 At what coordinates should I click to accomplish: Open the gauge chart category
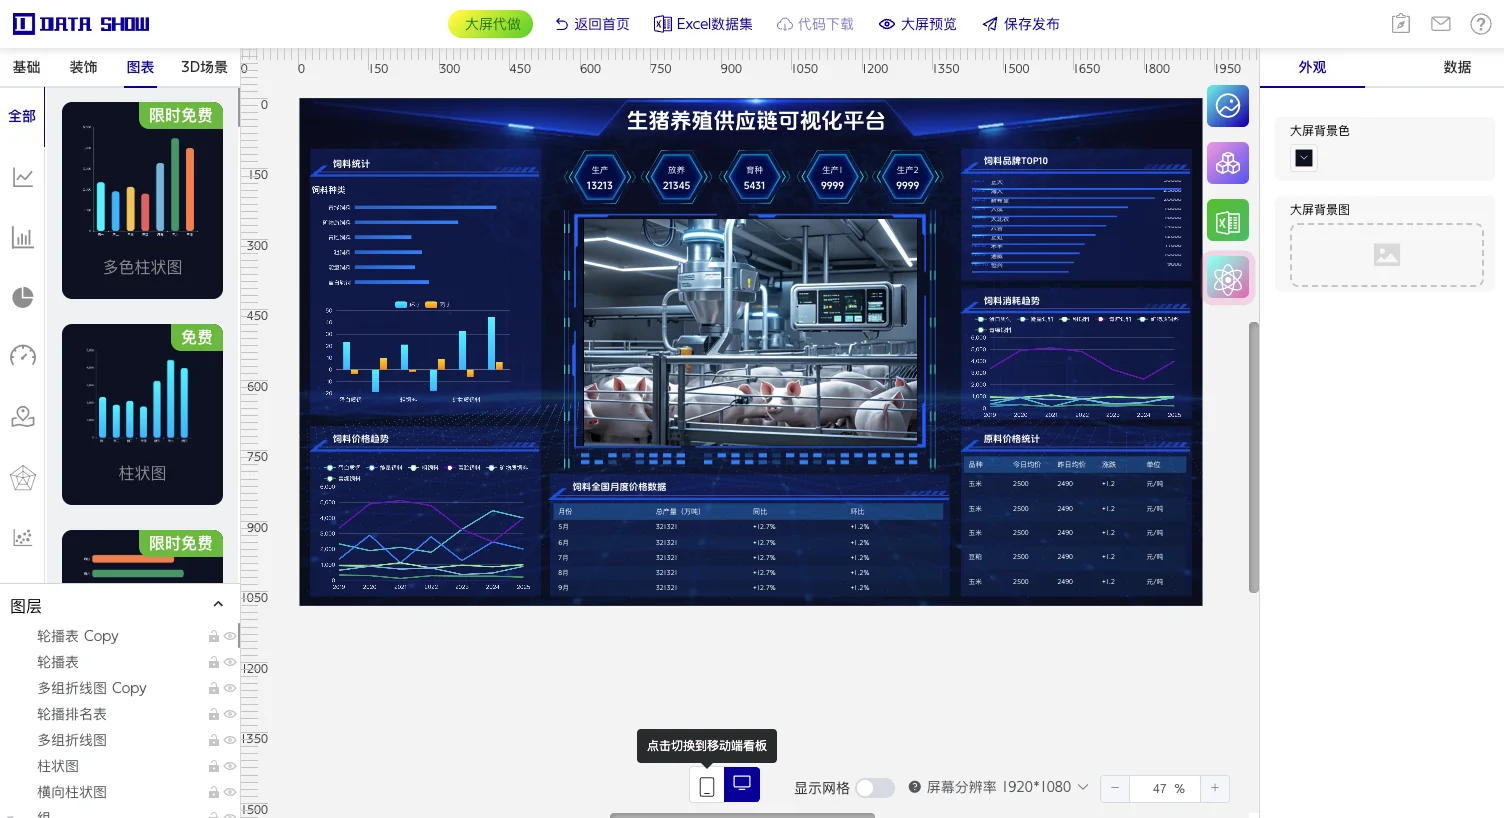[22, 356]
